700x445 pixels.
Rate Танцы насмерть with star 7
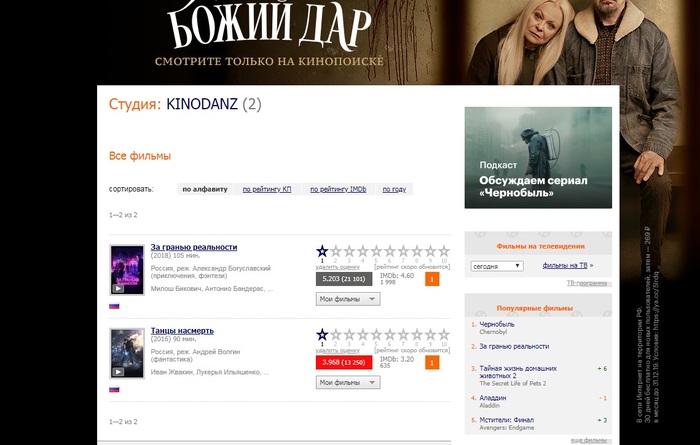pos(404,335)
